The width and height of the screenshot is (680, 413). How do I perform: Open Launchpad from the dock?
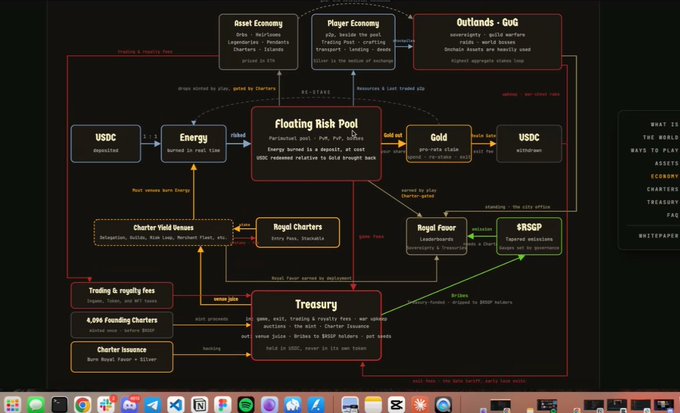(13, 405)
